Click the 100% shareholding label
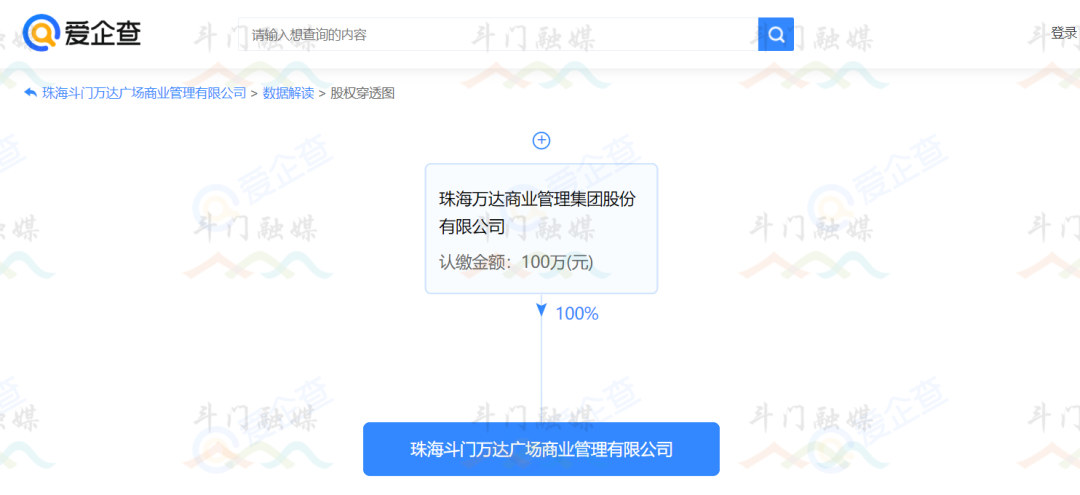Viewport: 1080px width, 495px height. (x=577, y=314)
